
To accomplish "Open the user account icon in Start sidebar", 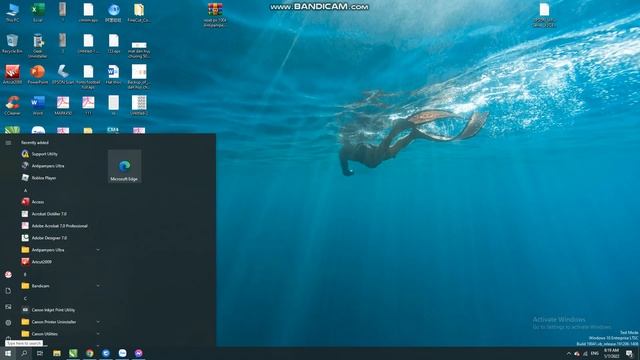I will click(8, 275).
